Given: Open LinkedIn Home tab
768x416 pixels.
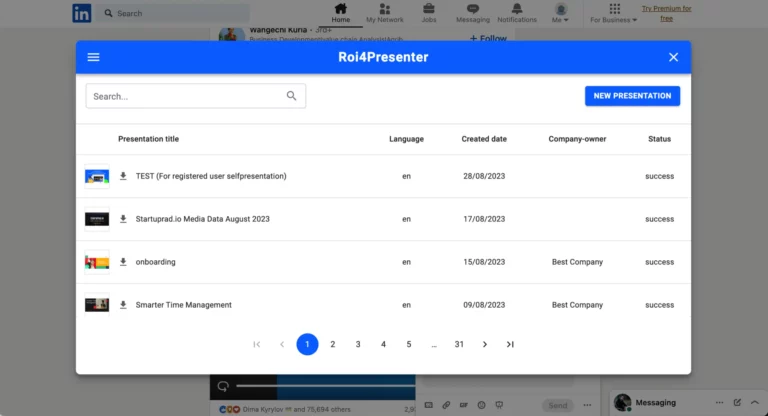Looking at the screenshot, I should coord(340,13).
